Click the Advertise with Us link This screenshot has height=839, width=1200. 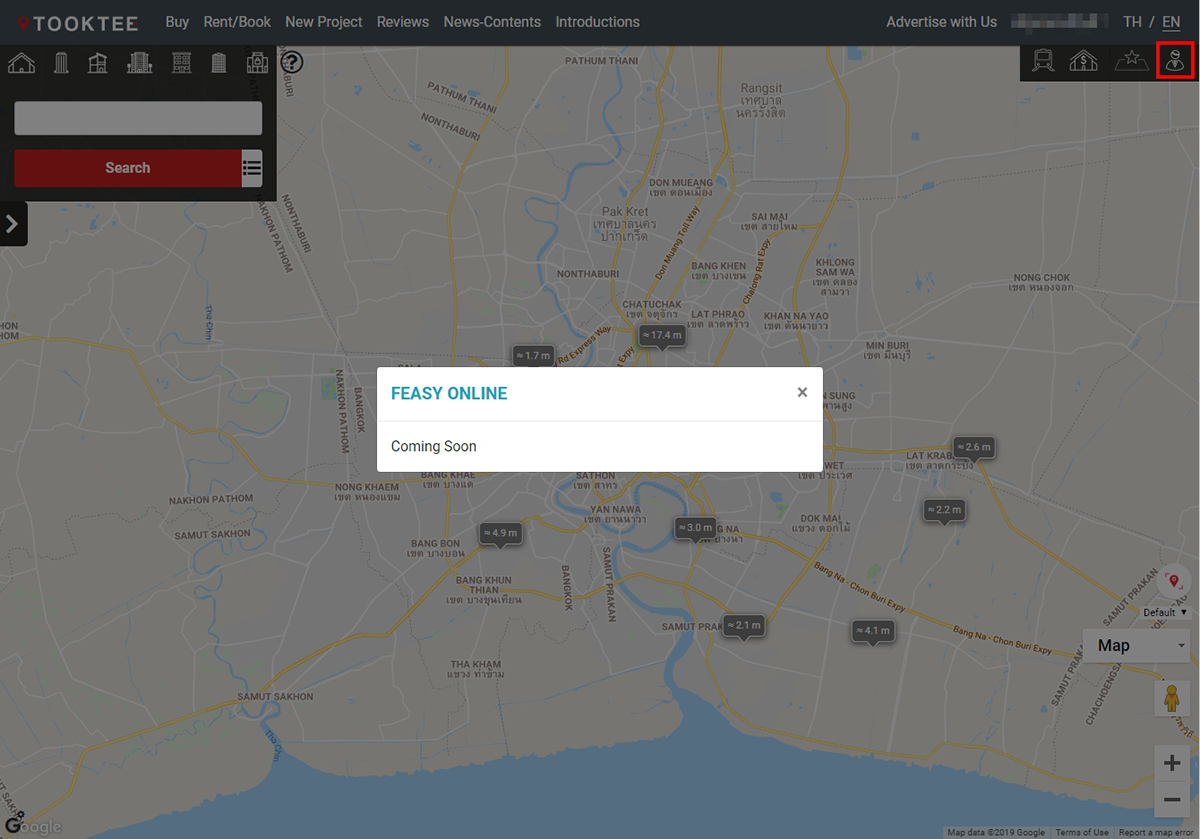click(941, 22)
